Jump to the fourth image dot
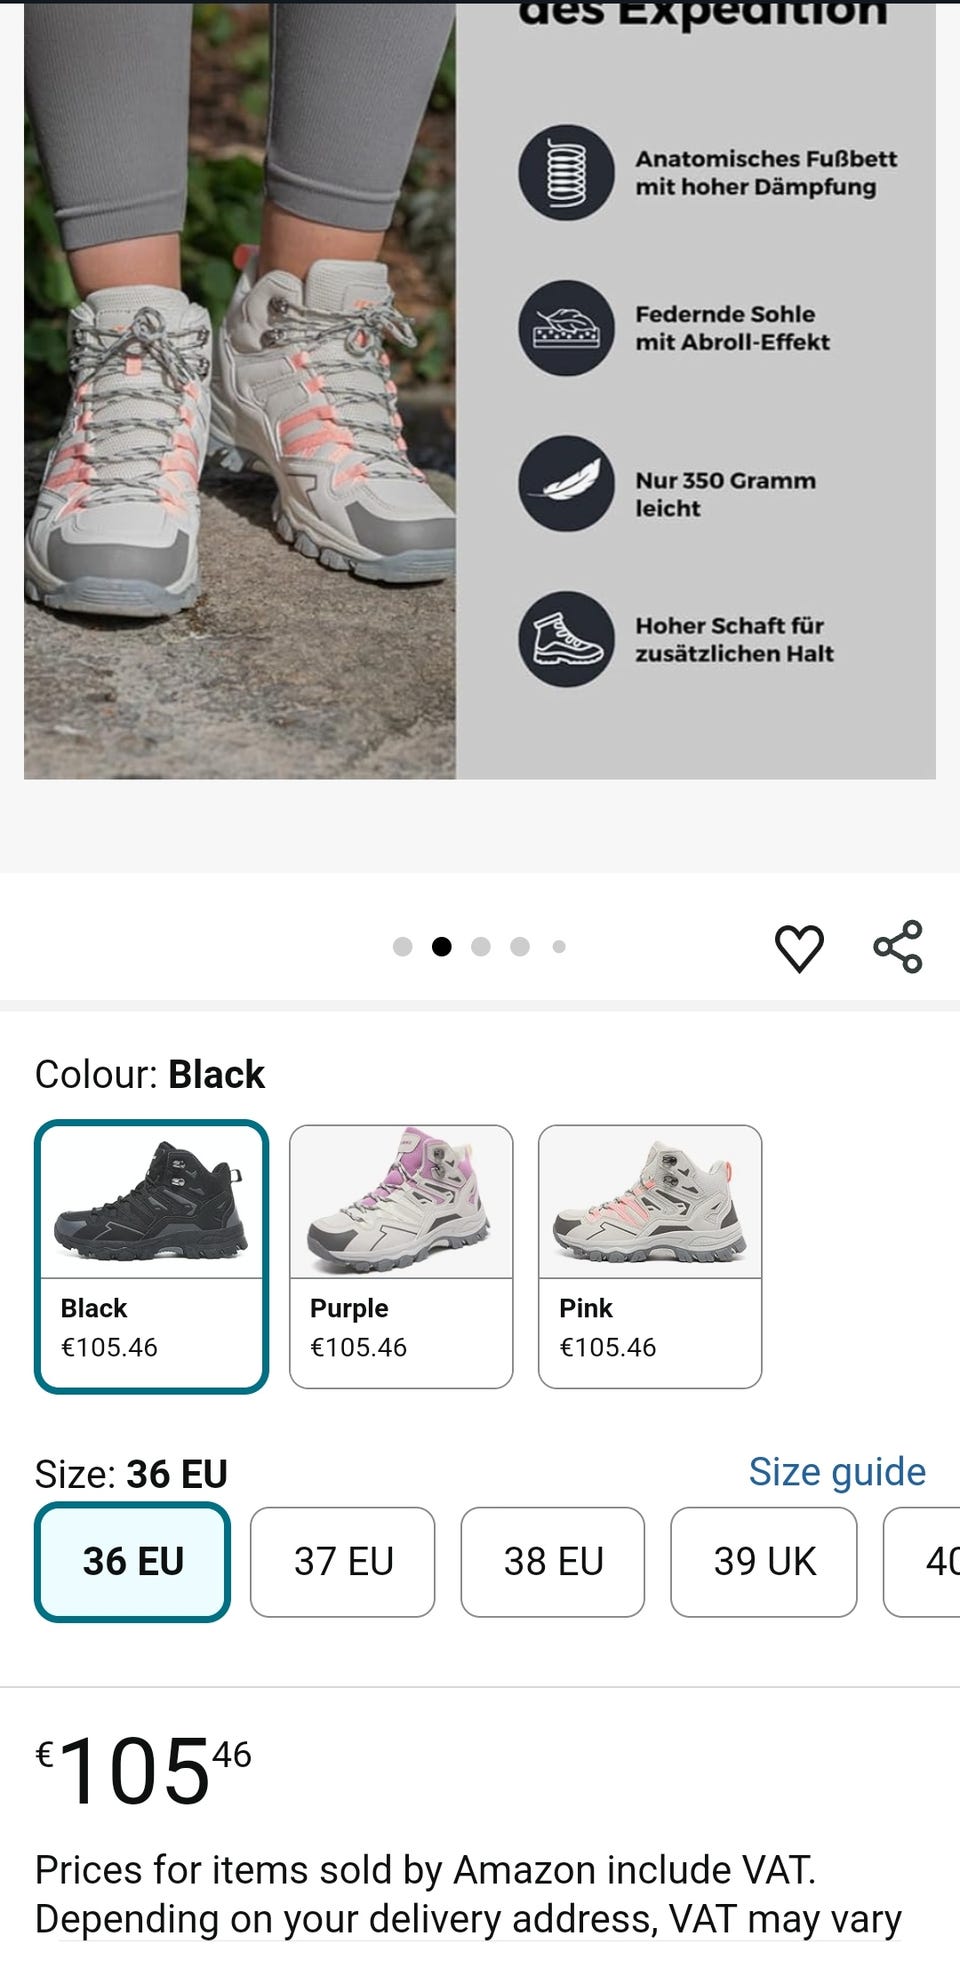The width and height of the screenshot is (960, 1968). tap(520, 947)
